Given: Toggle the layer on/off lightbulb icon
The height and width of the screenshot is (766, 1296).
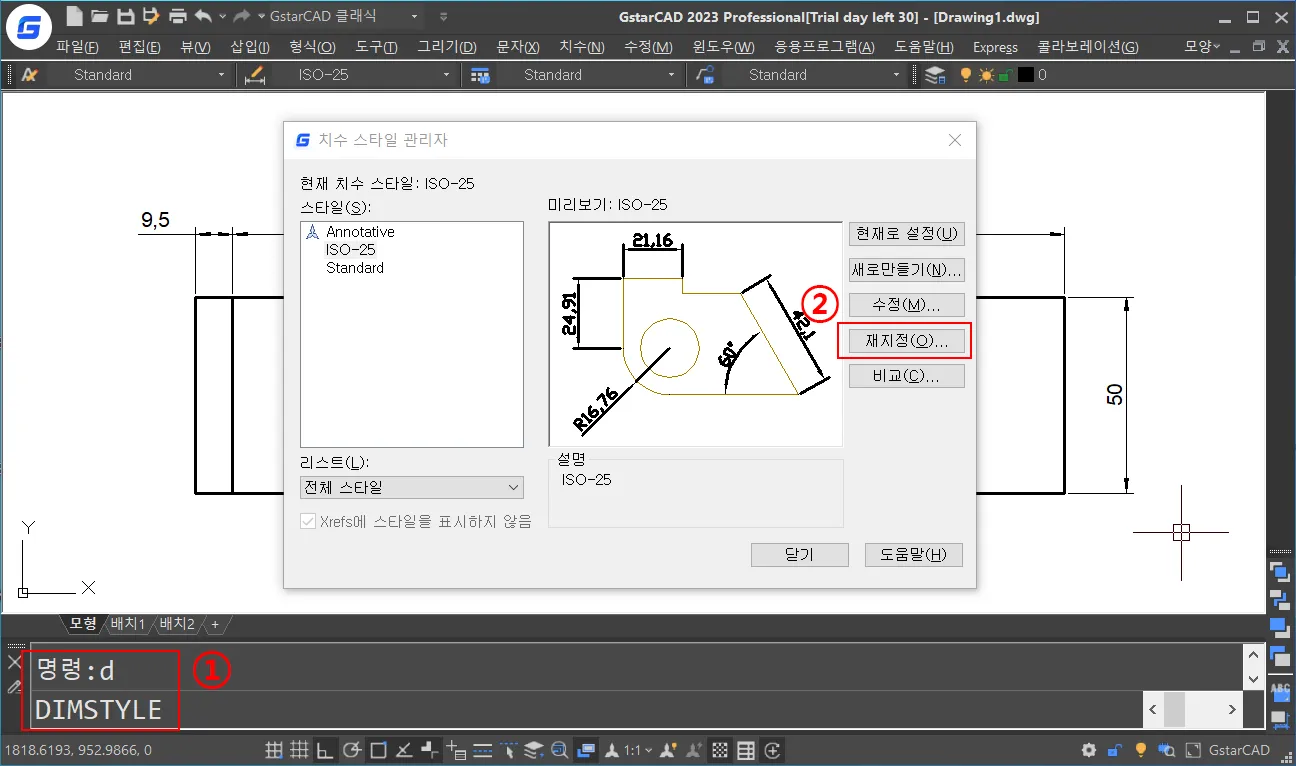Looking at the screenshot, I should click(x=966, y=75).
